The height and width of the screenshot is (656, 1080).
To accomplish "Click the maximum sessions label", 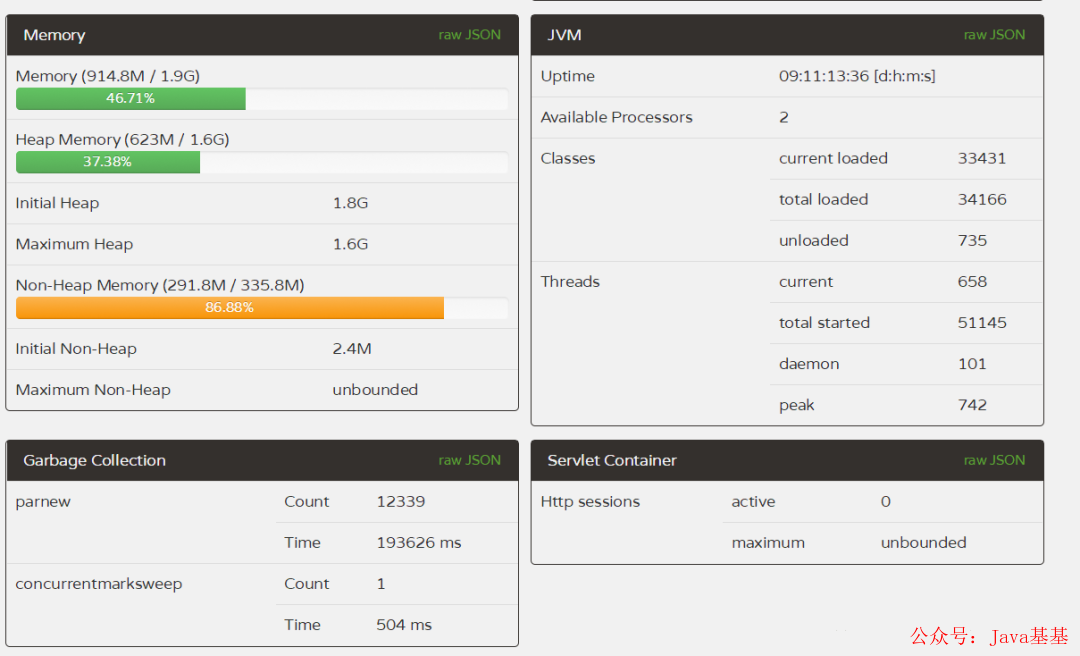I will 768,543.
